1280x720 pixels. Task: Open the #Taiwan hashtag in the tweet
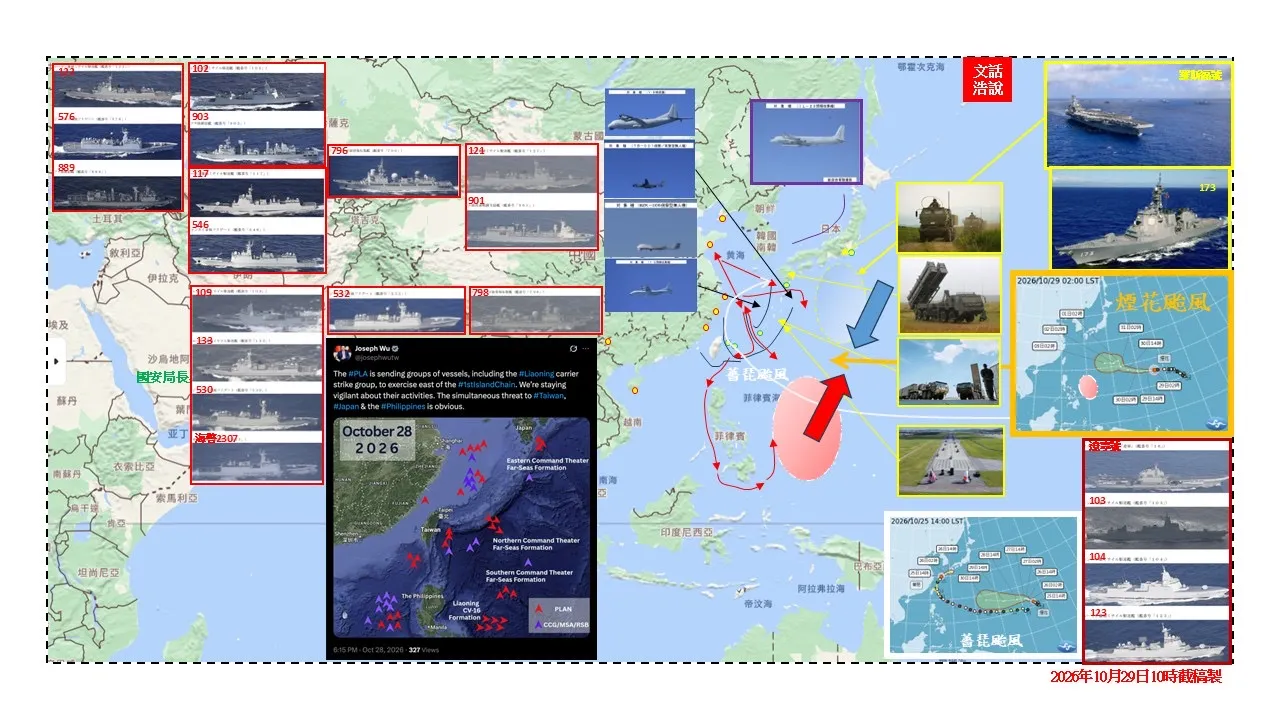(x=550, y=396)
